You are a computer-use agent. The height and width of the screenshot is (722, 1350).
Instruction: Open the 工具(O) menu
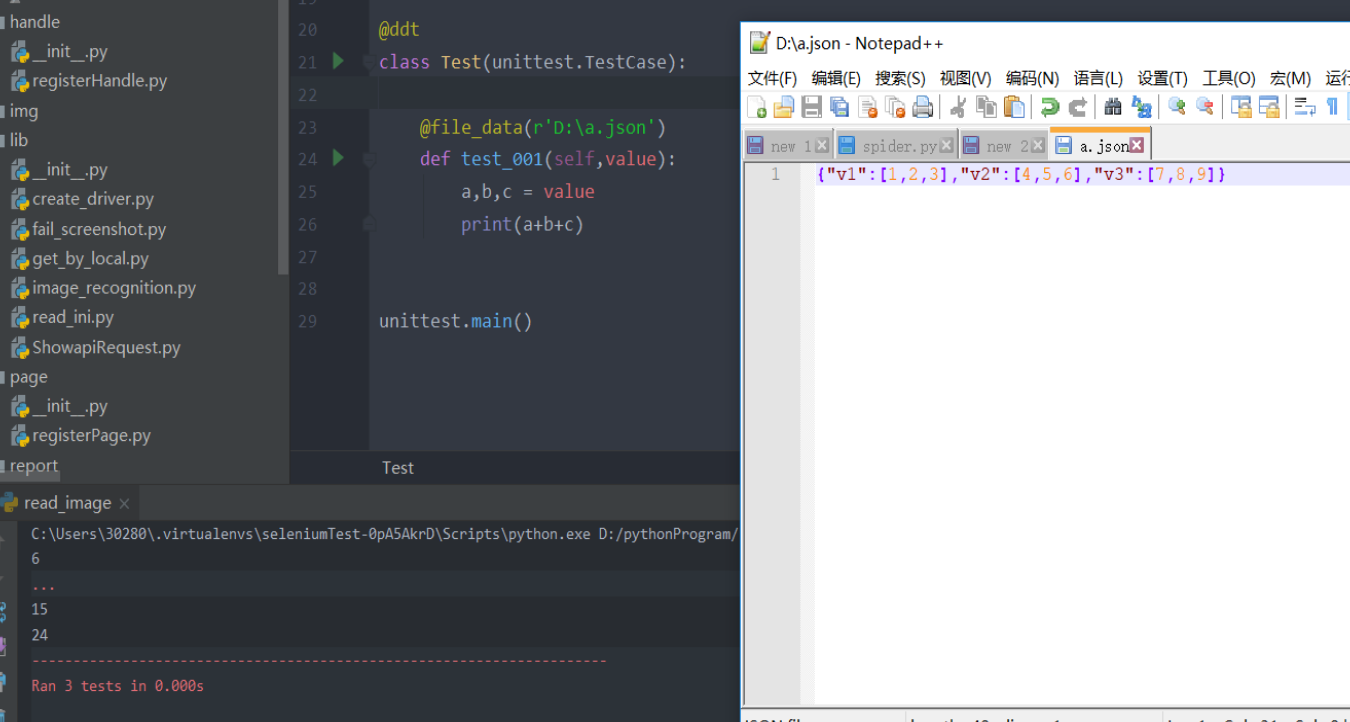(1229, 78)
